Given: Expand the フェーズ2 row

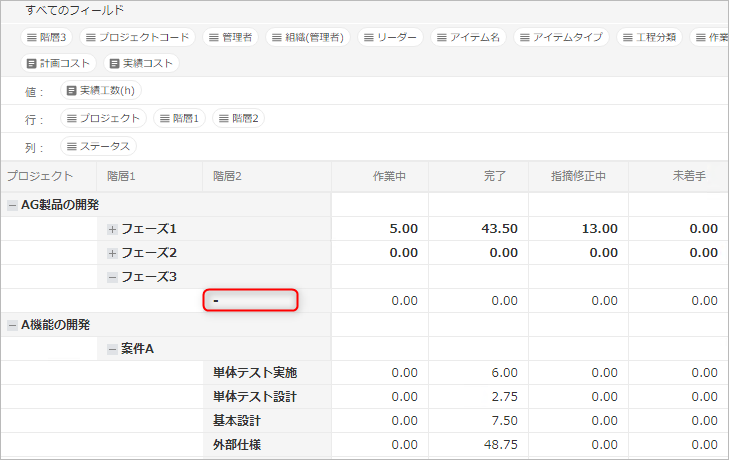Looking at the screenshot, I should pyautogui.click(x=112, y=253).
